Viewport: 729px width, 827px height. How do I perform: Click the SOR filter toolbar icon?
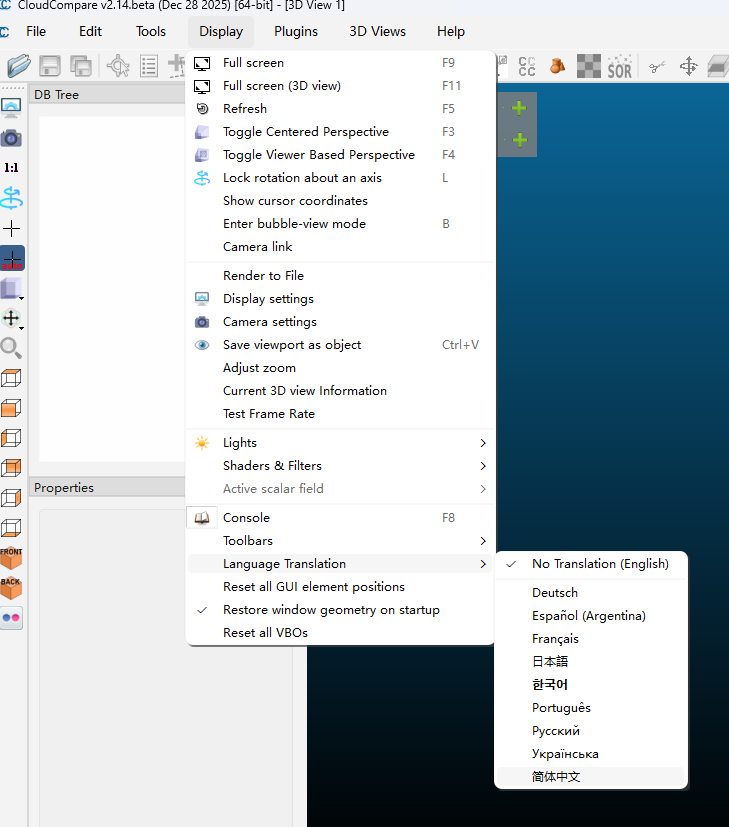619,66
